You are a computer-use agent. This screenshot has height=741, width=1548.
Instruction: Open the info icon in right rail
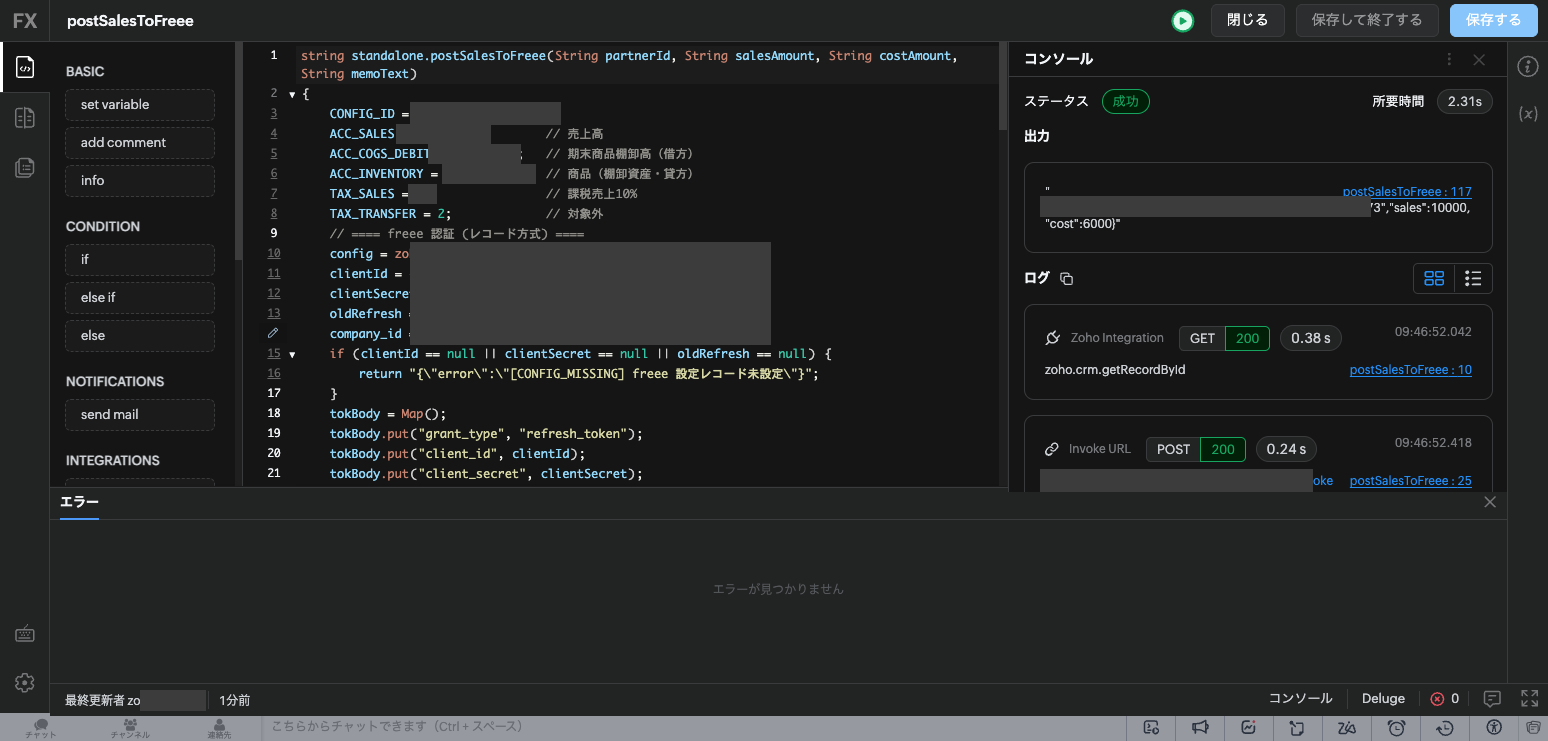point(1527,67)
